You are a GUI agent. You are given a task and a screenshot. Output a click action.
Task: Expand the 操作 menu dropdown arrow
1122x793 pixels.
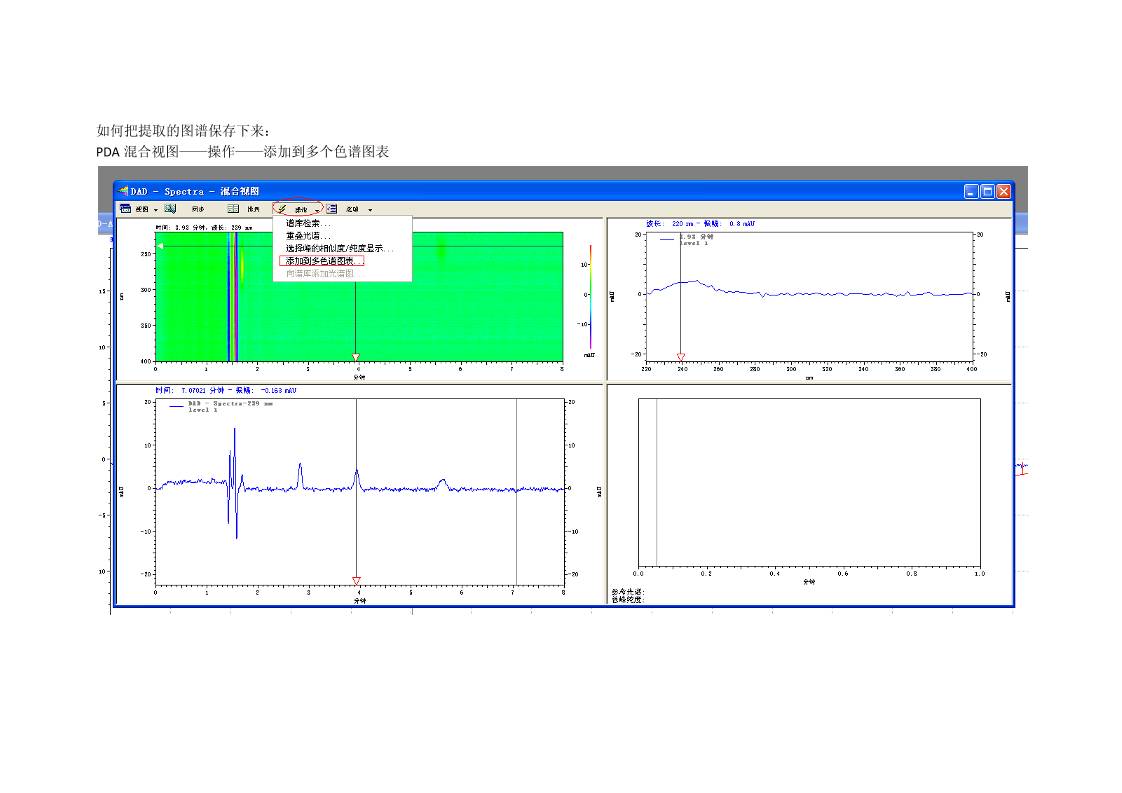pyautogui.click(x=316, y=210)
